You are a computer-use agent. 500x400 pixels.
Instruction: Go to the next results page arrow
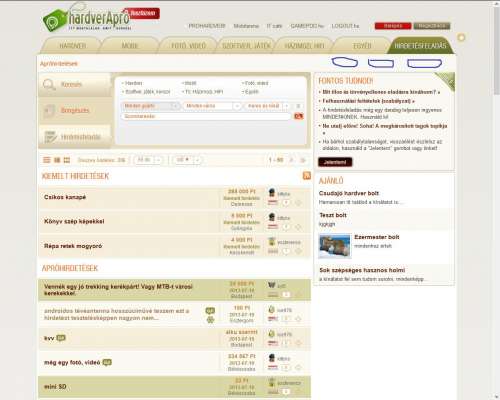(x=292, y=160)
